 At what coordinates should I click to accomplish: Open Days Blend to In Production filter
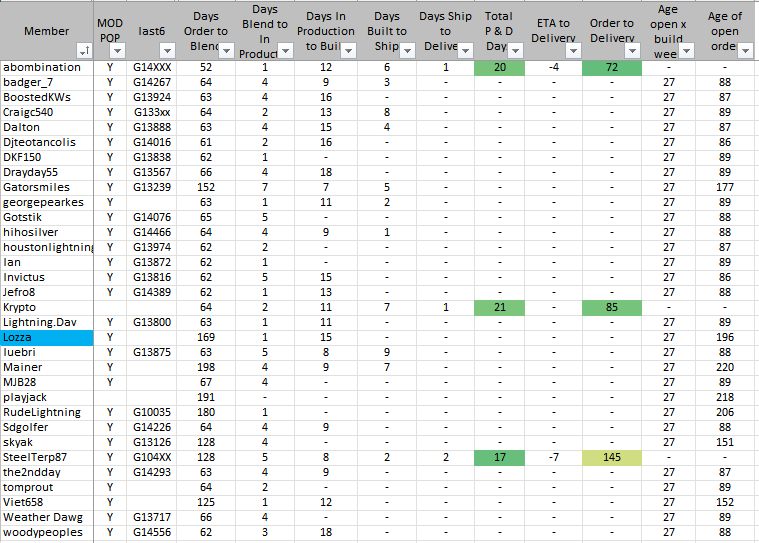[284, 51]
